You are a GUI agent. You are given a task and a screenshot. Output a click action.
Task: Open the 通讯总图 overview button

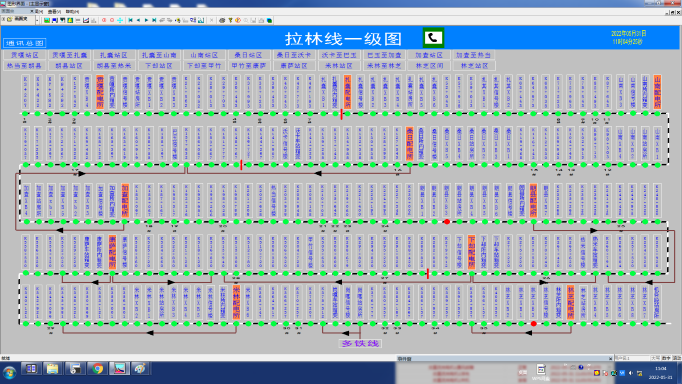tap(25, 43)
